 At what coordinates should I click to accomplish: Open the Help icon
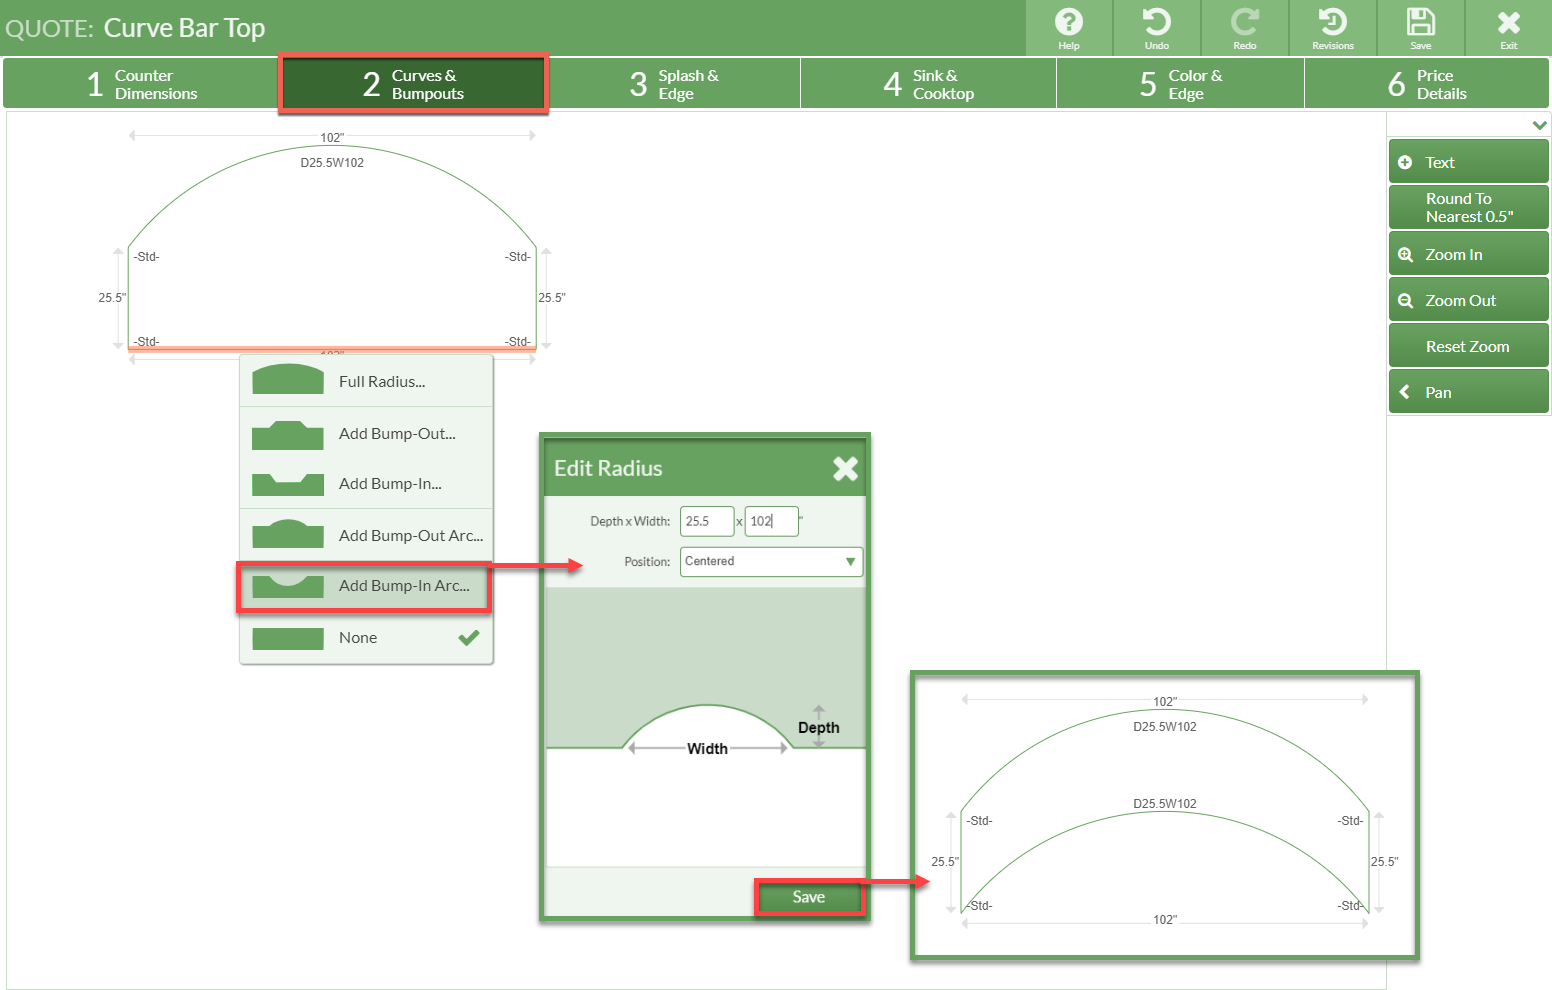click(x=1069, y=28)
